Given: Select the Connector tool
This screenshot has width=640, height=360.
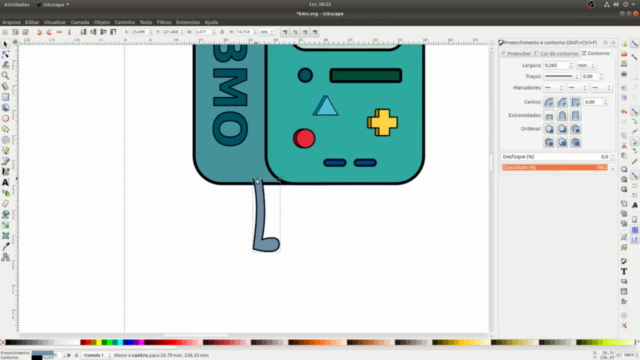Looking at the screenshot, I should pyautogui.click(x=5, y=257).
